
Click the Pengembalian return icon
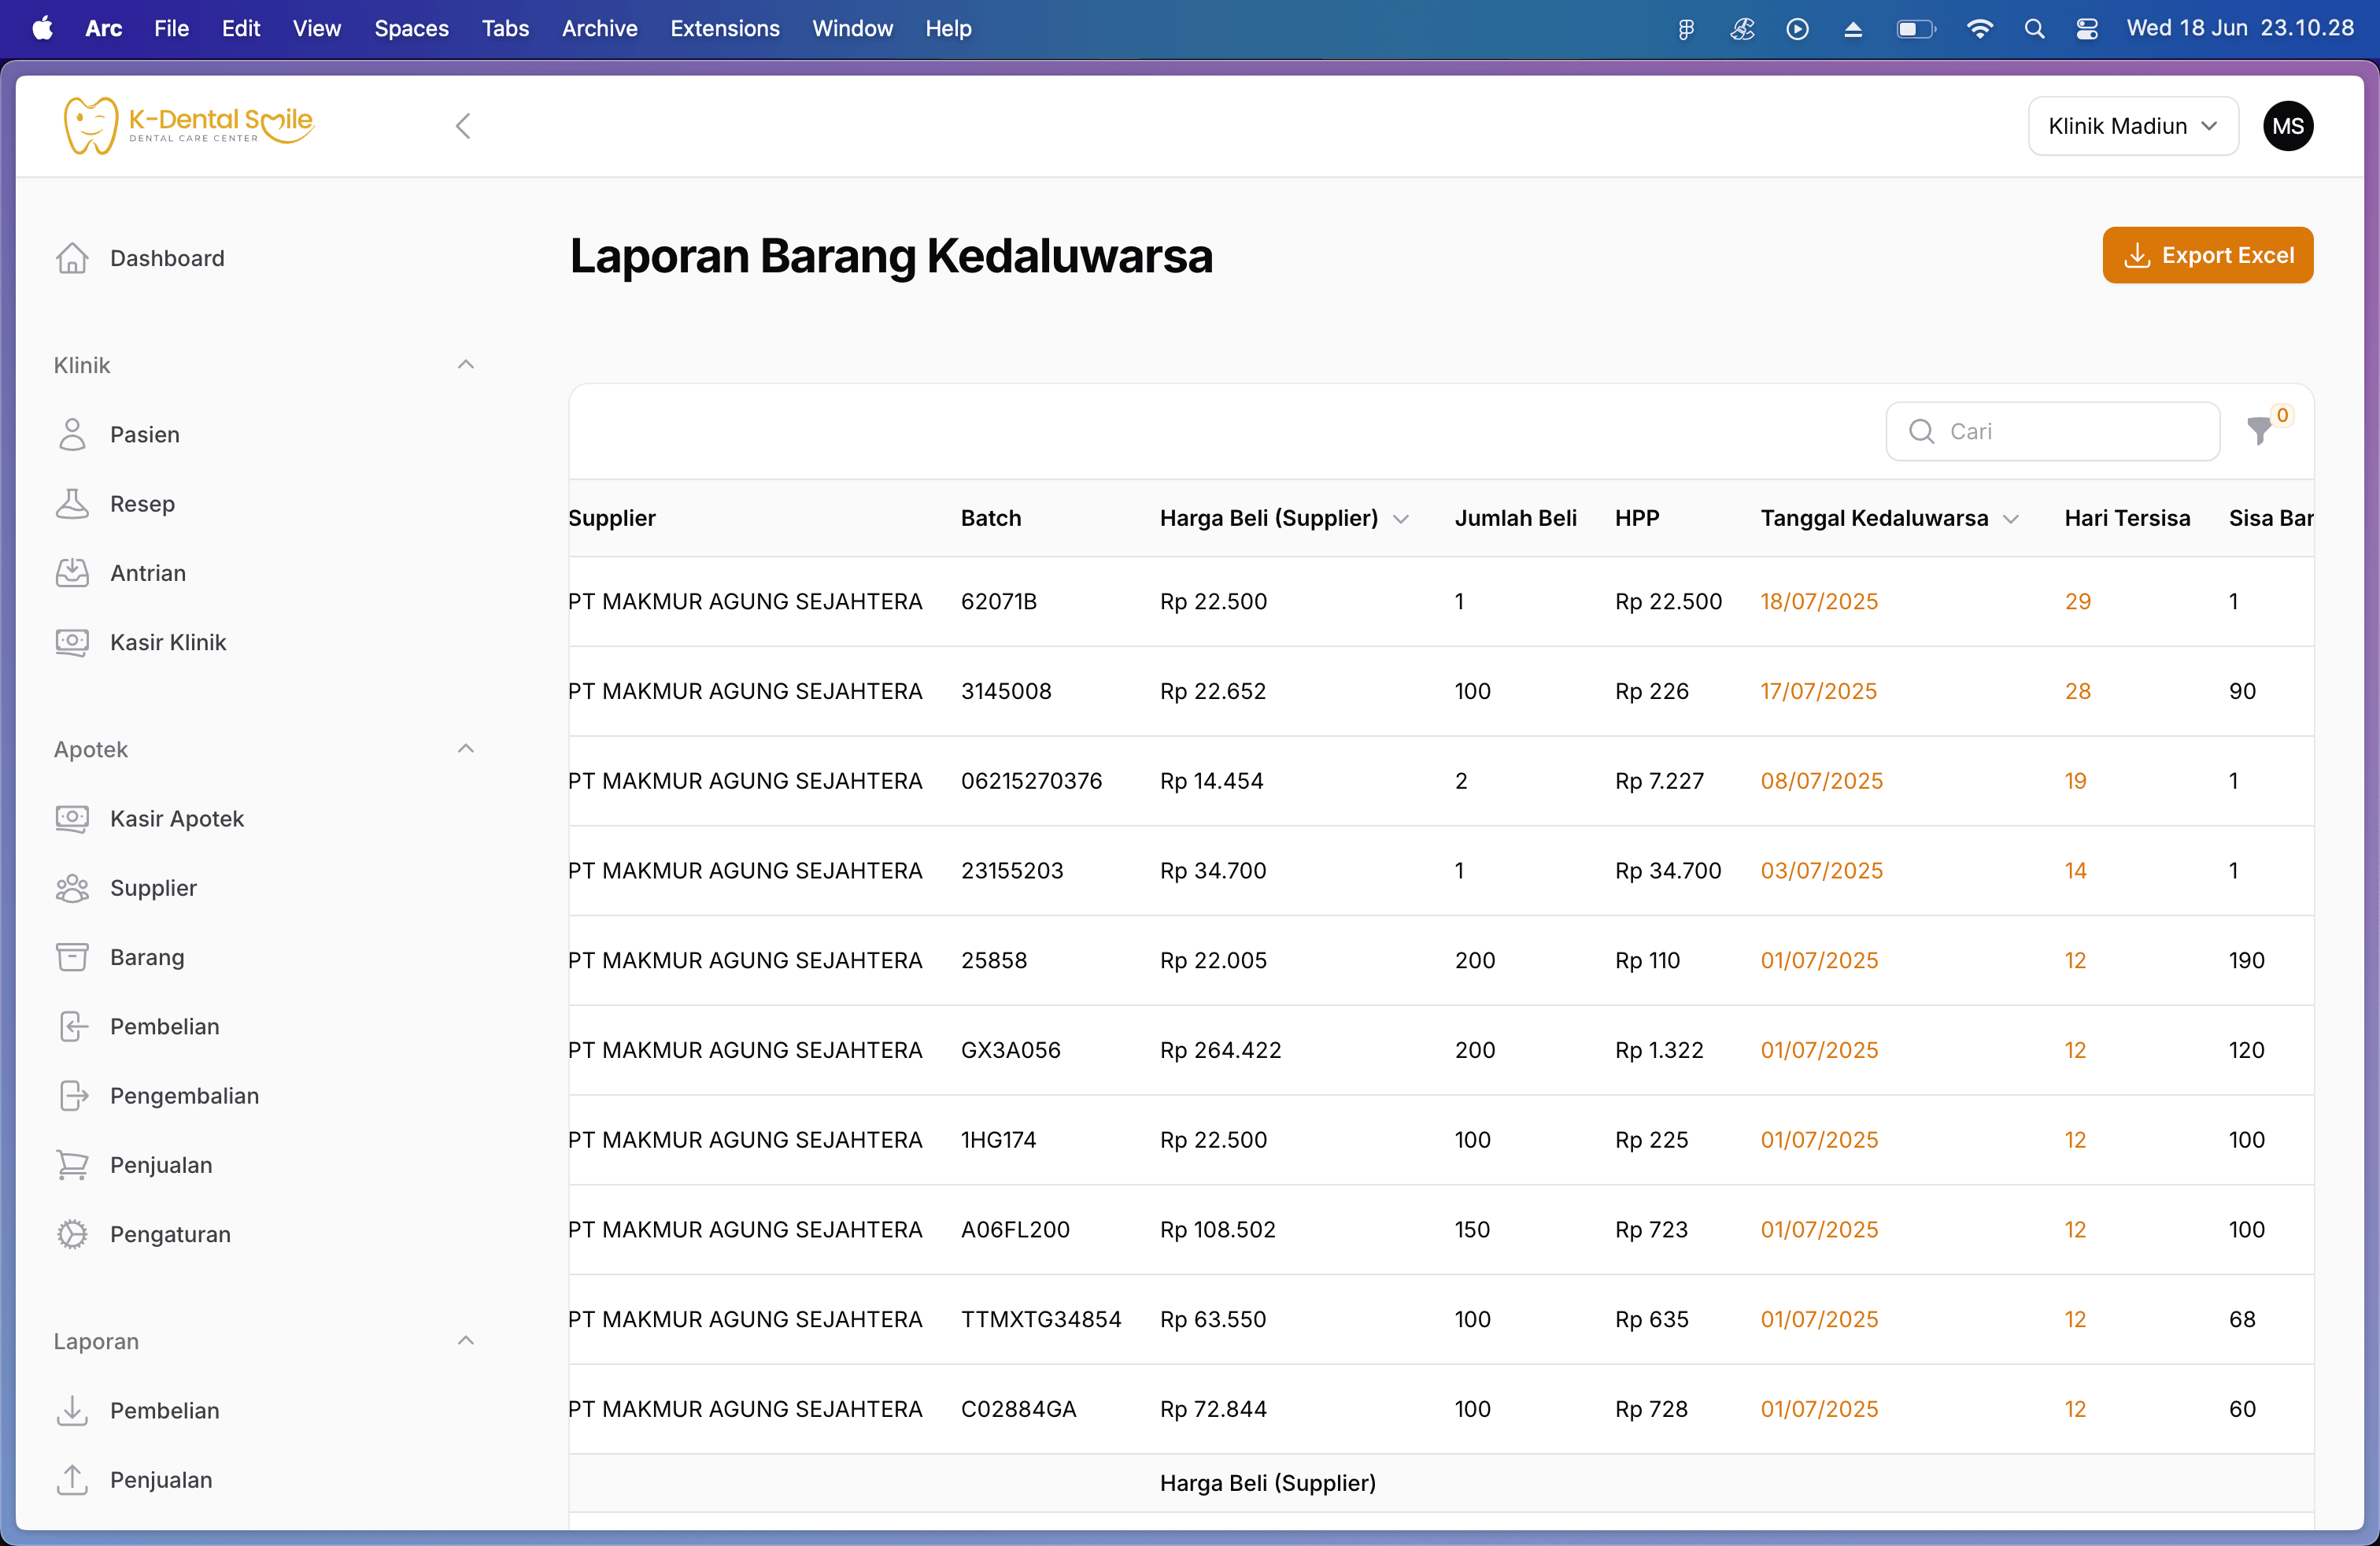(x=72, y=1096)
